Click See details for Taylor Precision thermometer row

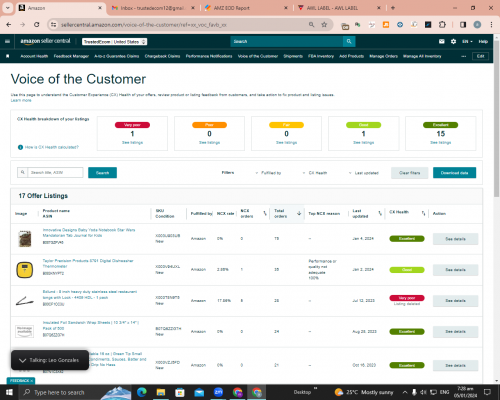coord(455,270)
